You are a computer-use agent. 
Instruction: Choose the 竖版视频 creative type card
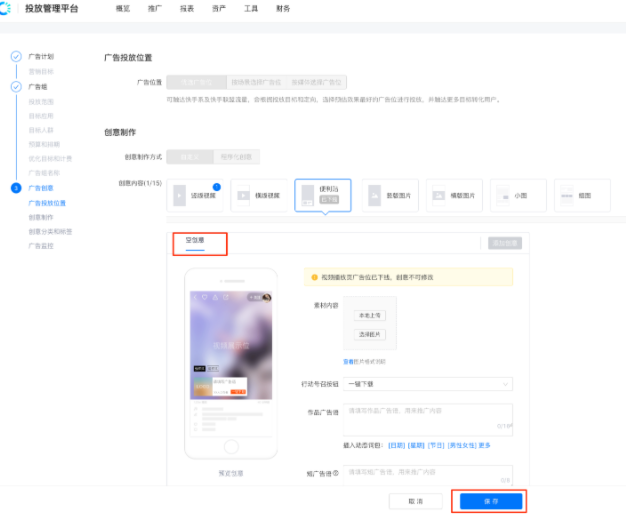click(195, 196)
